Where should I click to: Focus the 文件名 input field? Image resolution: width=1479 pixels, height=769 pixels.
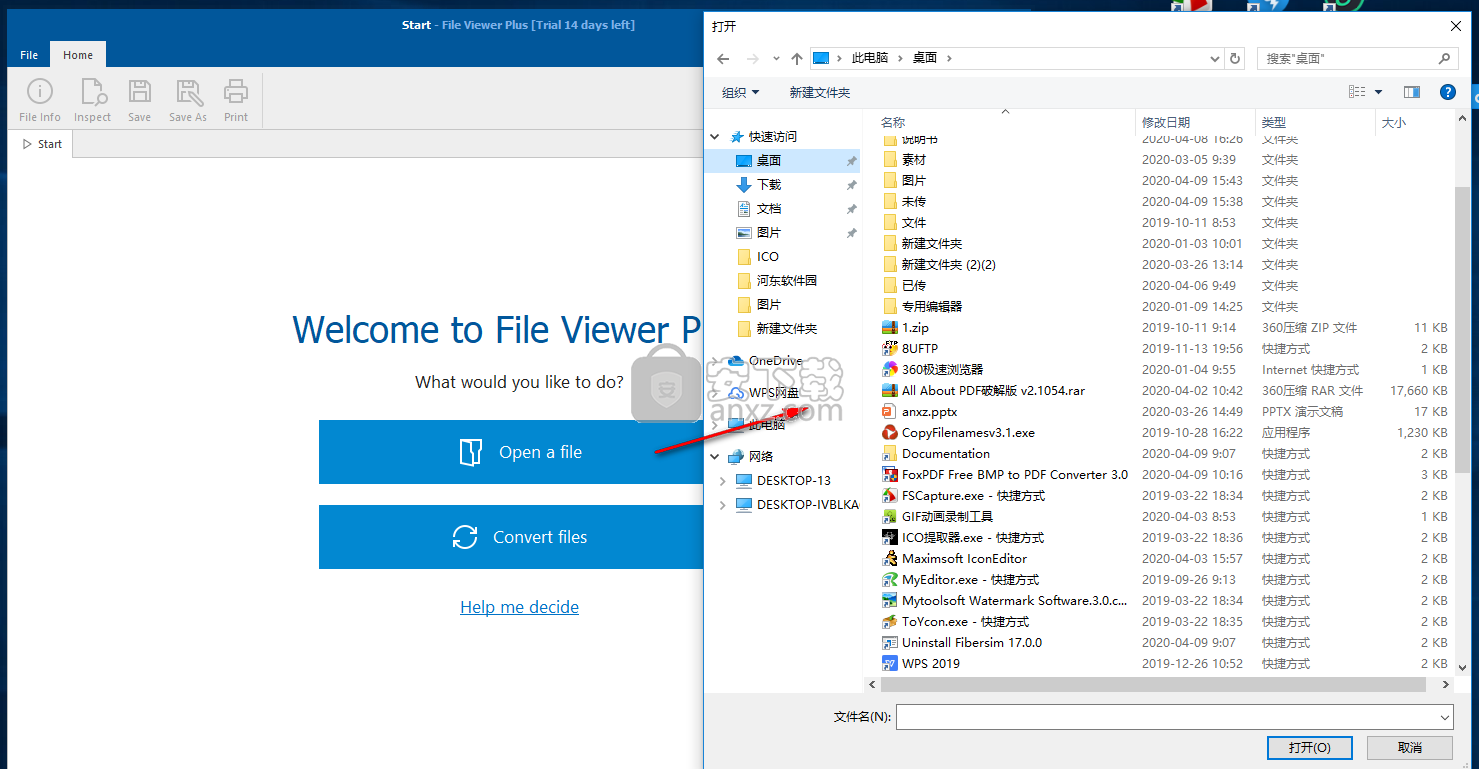(x=1166, y=717)
